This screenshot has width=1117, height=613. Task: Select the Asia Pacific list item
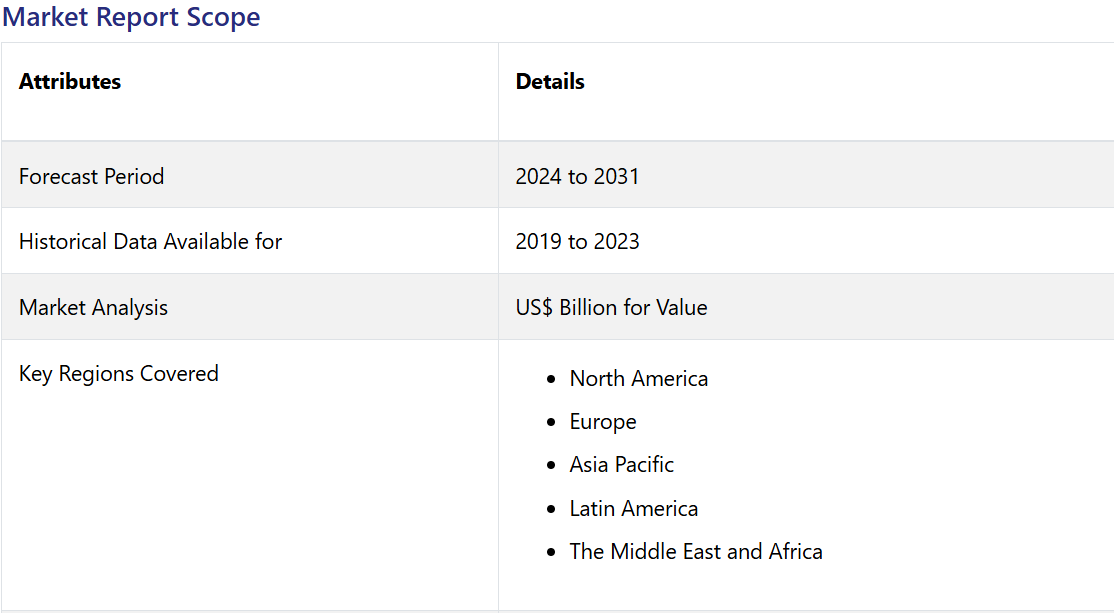pyautogui.click(x=621, y=465)
